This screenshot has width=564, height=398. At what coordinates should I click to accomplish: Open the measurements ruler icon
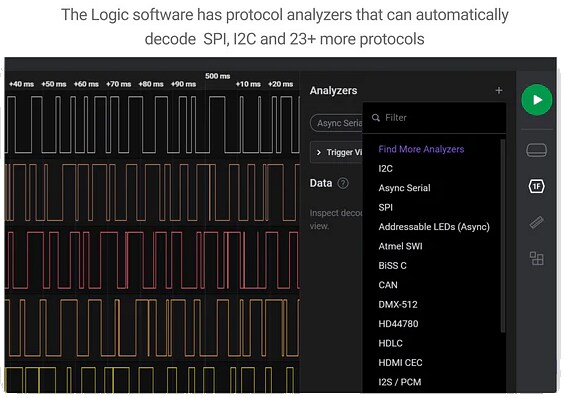[536, 222]
